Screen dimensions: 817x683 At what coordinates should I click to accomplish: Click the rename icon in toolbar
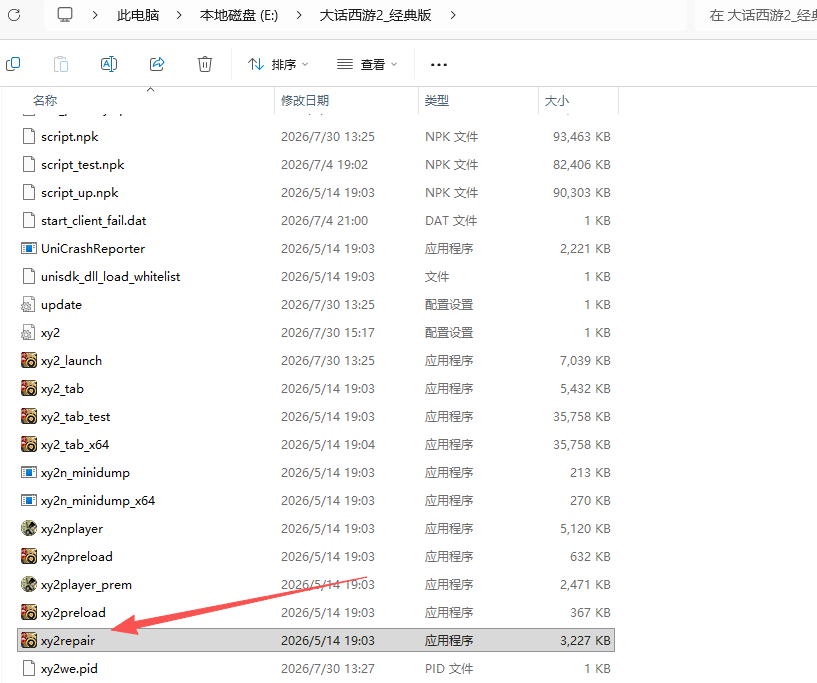point(108,64)
